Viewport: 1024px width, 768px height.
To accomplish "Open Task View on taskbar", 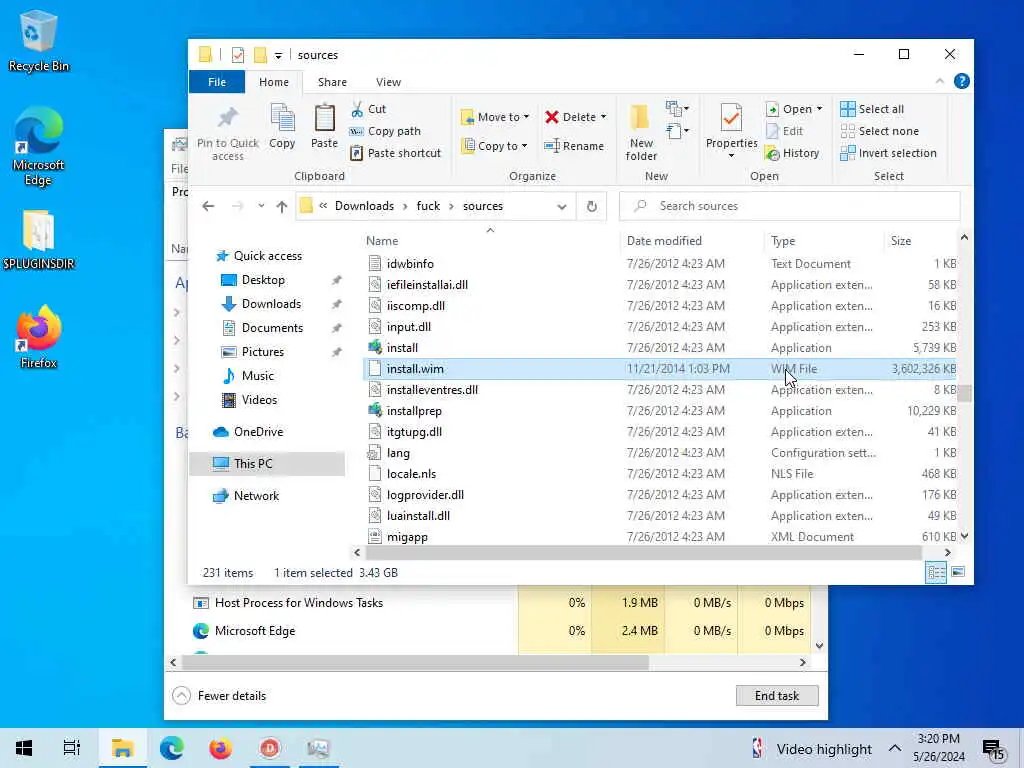I will coord(72,748).
